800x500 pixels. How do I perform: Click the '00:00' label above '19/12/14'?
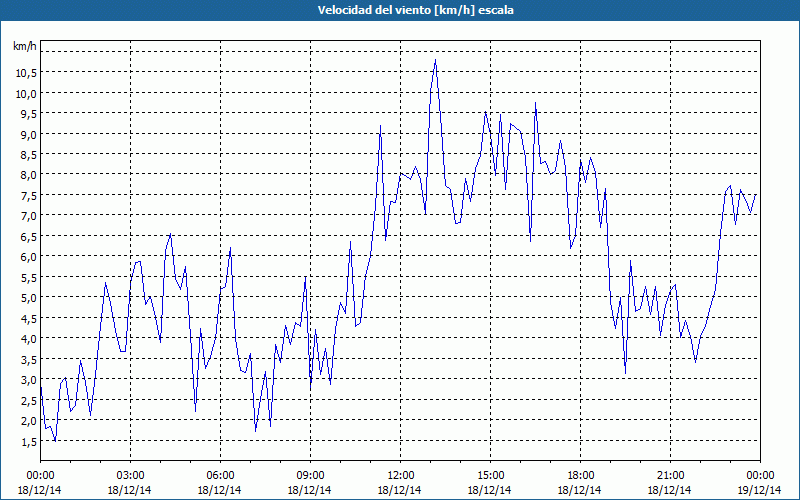(760, 476)
